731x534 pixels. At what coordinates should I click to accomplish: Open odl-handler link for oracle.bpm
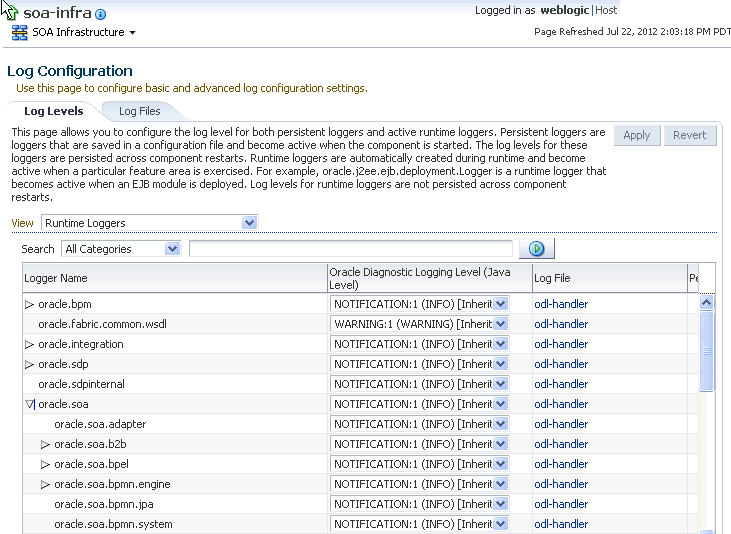point(561,304)
